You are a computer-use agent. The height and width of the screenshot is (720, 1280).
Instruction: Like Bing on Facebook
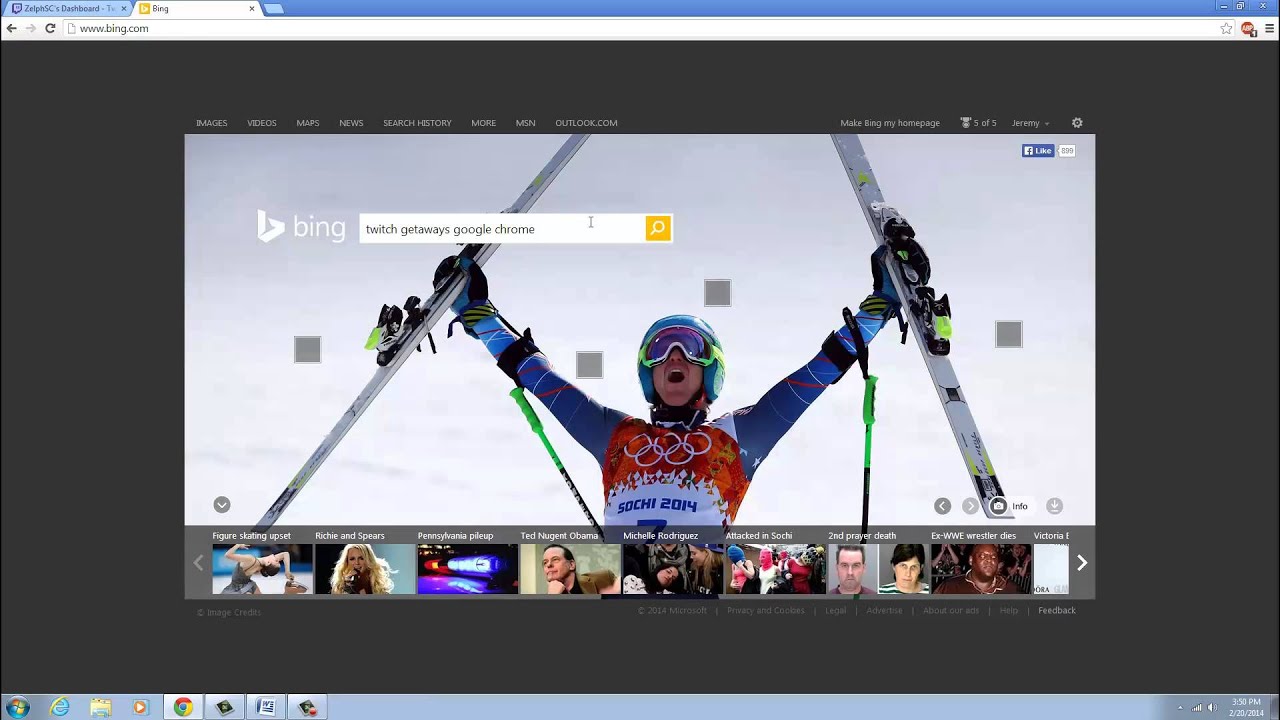pyautogui.click(x=1038, y=151)
